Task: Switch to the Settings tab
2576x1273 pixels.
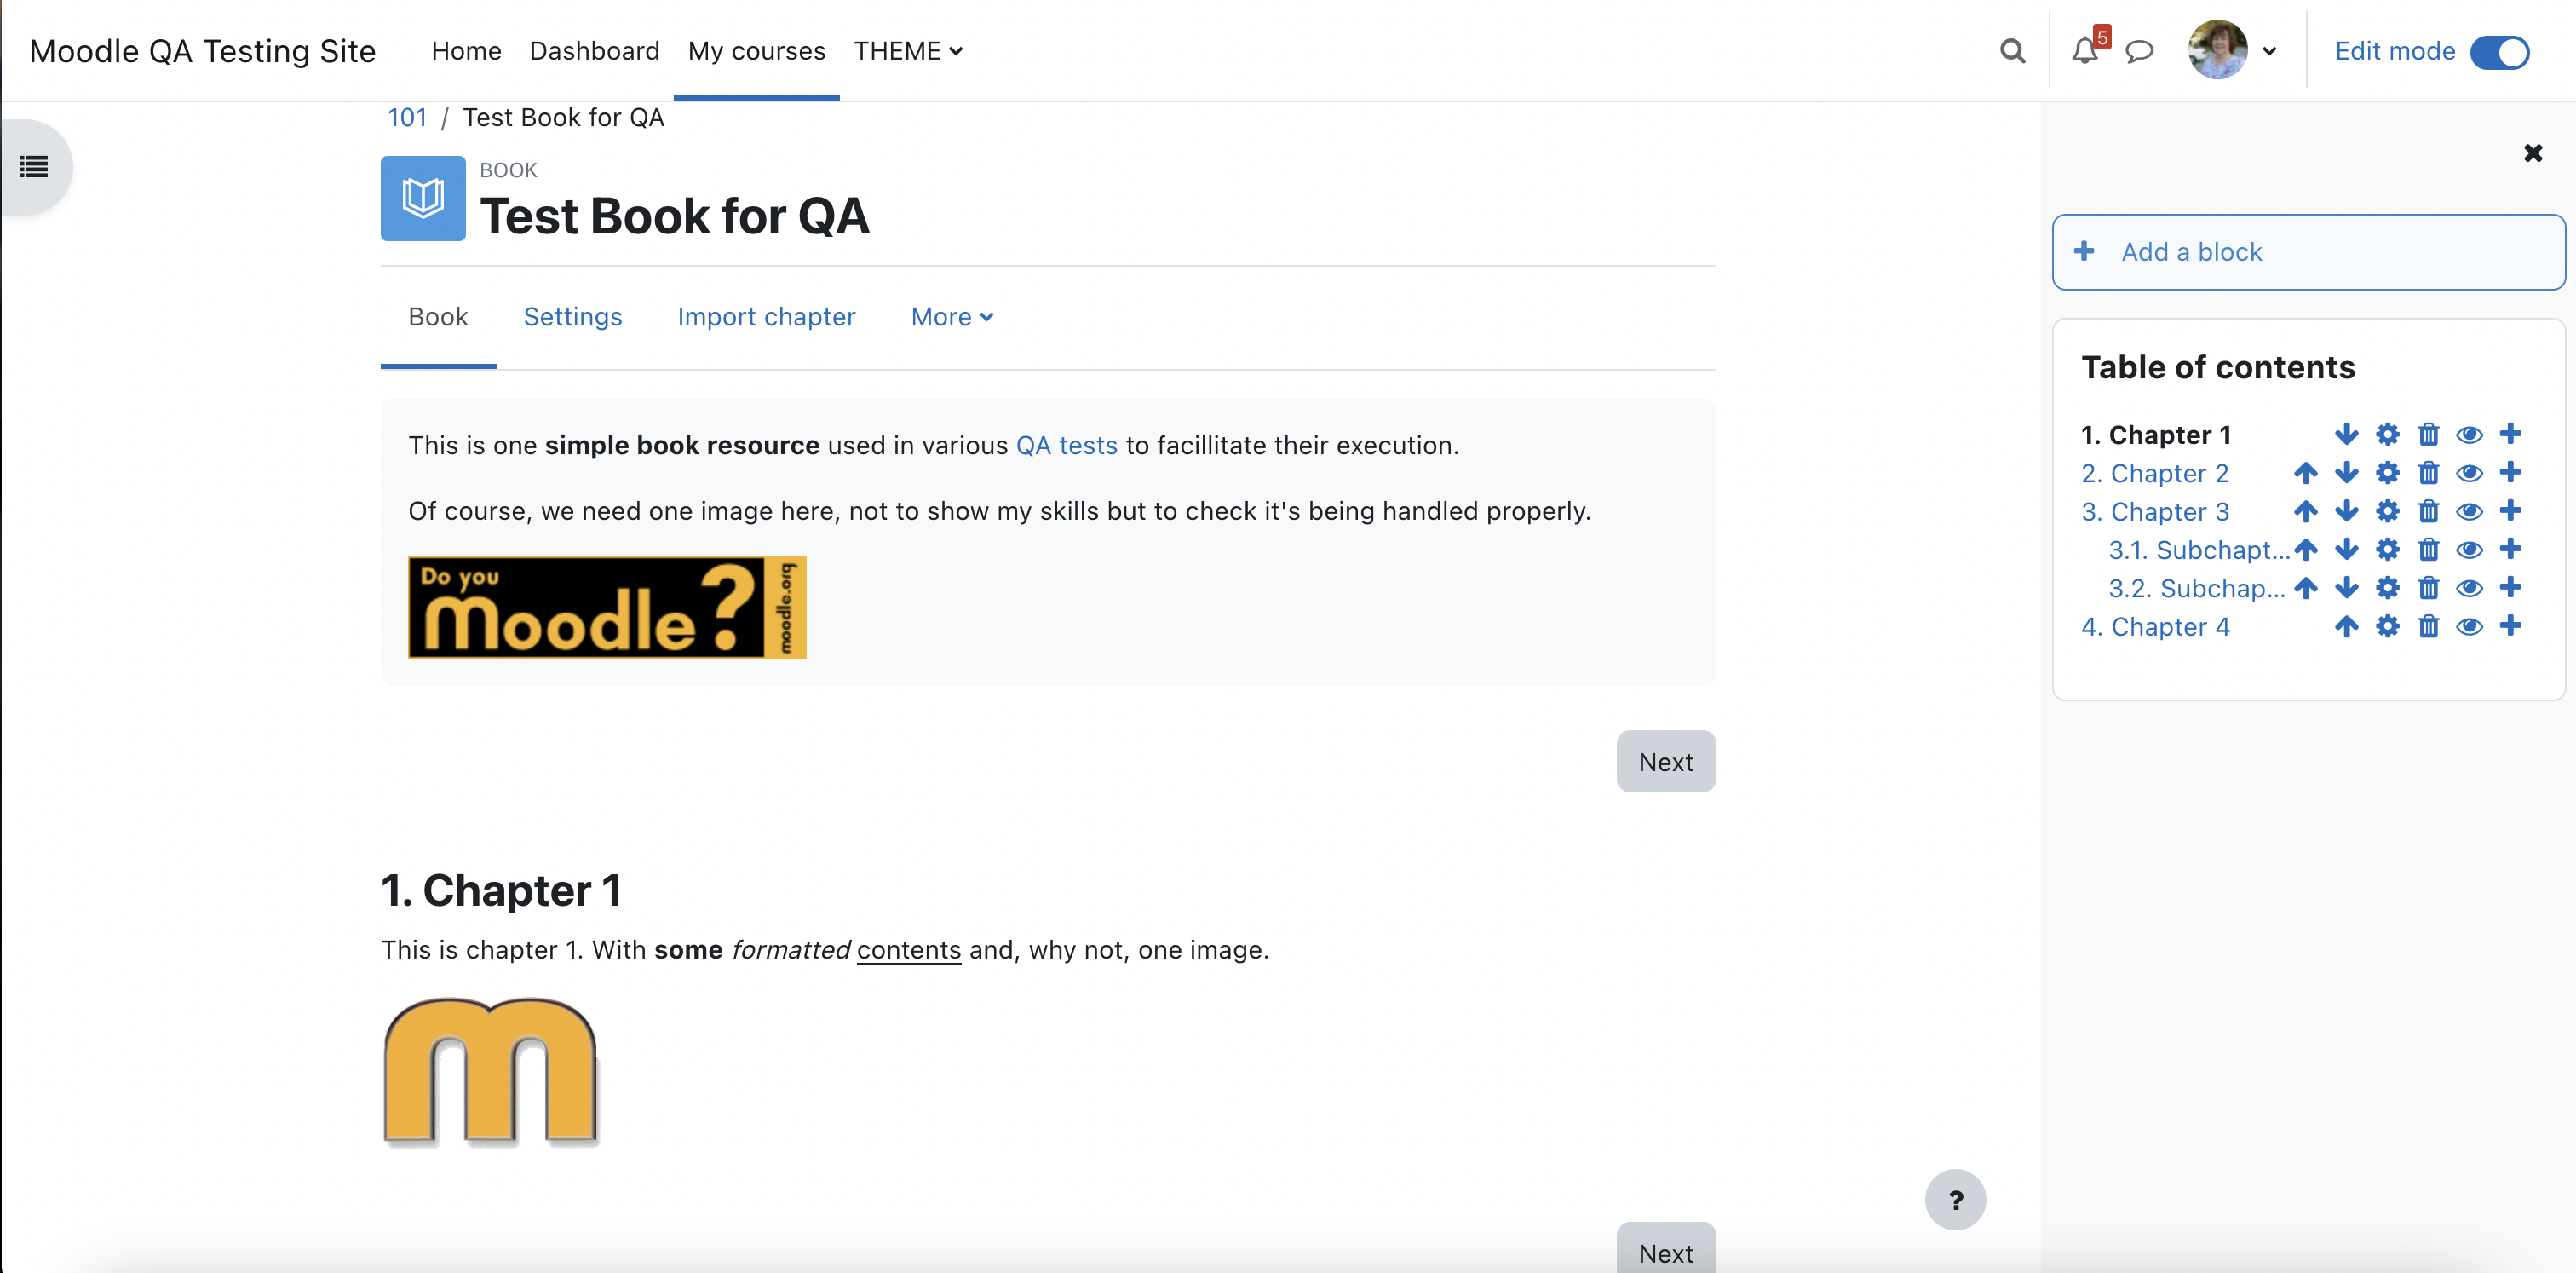Action: [x=573, y=317]
